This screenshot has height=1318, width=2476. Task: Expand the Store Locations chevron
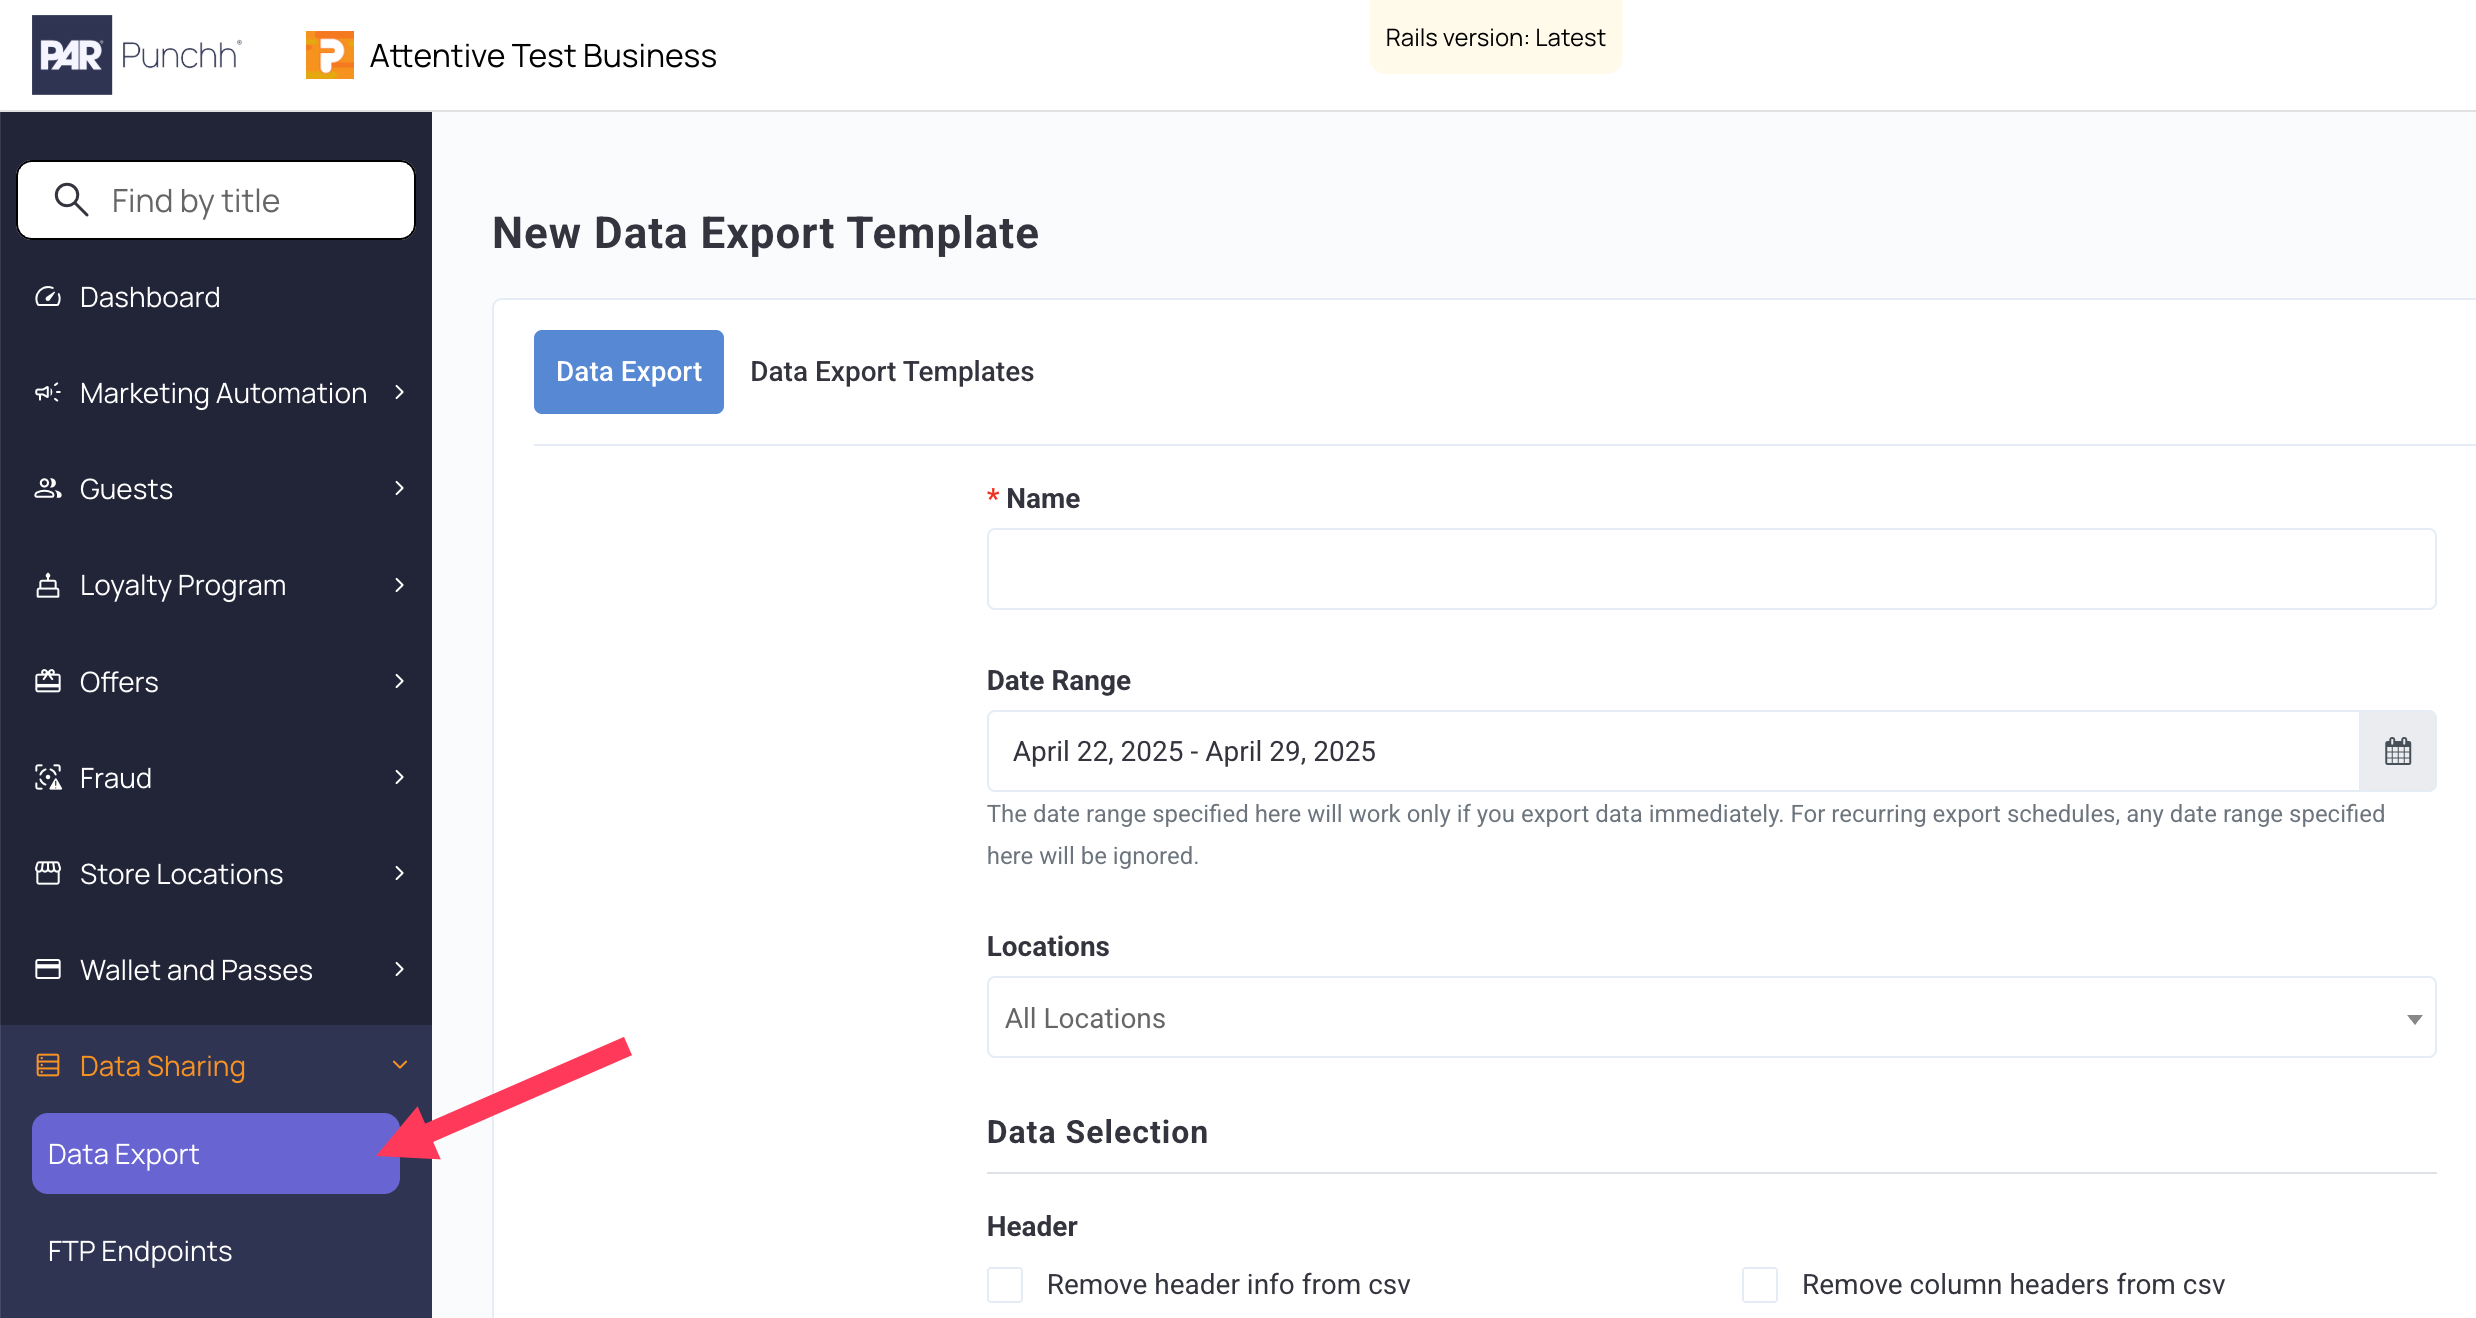pos(400,873)
